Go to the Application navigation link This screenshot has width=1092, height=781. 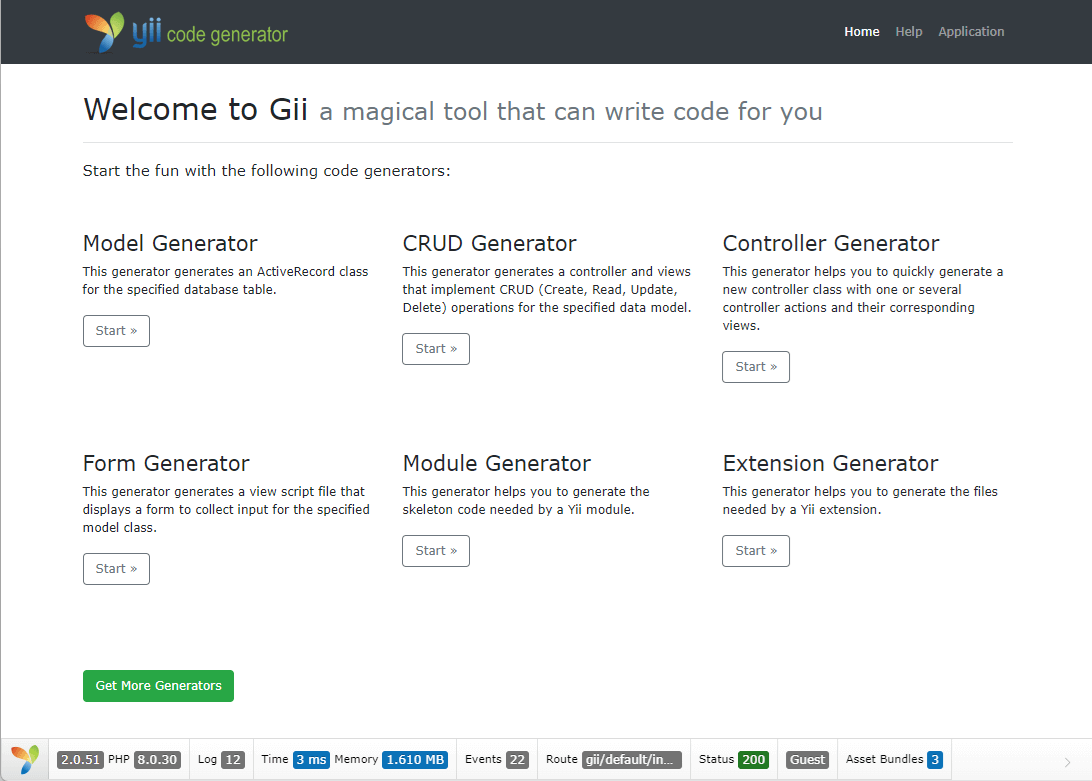pyautogui.click(x=970, y=32)
